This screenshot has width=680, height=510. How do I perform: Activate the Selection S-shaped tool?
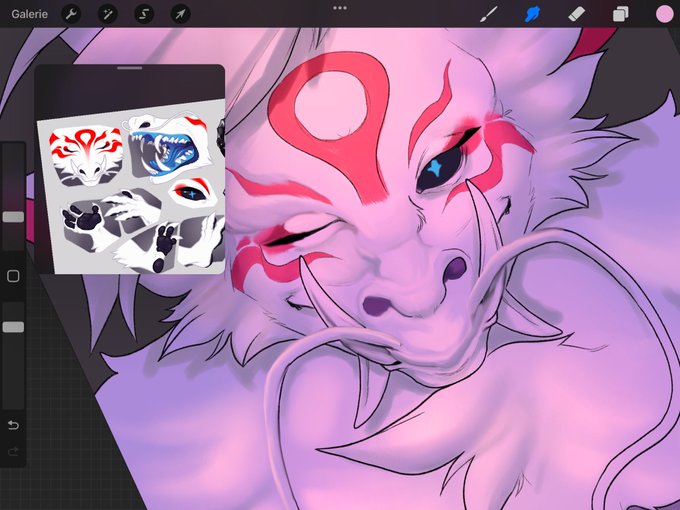tap(144, 14)
